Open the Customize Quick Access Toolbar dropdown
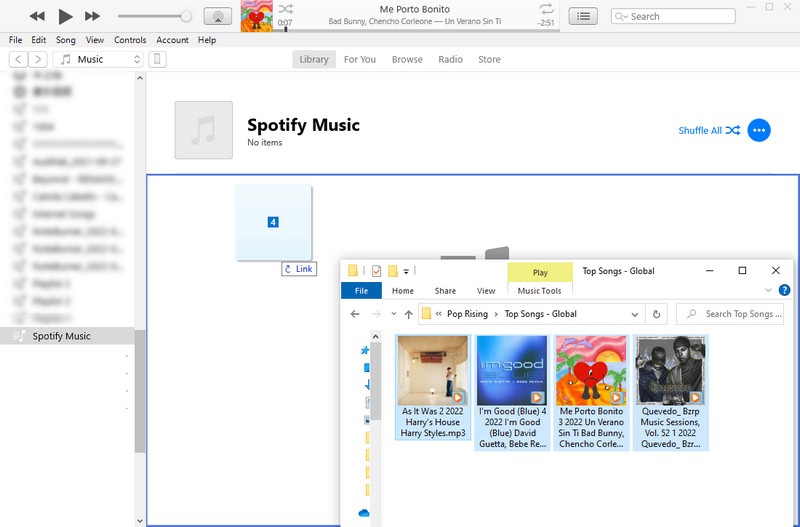 [x=406, y=271]
